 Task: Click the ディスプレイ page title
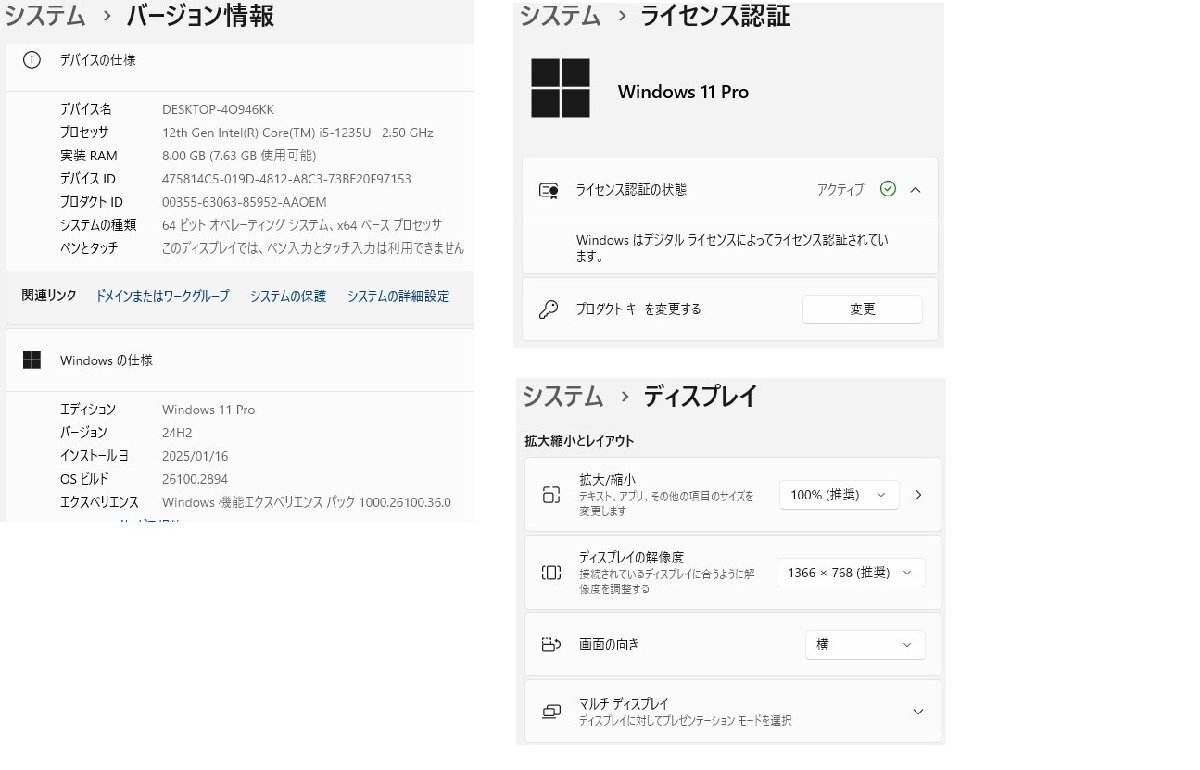[700, 396]
